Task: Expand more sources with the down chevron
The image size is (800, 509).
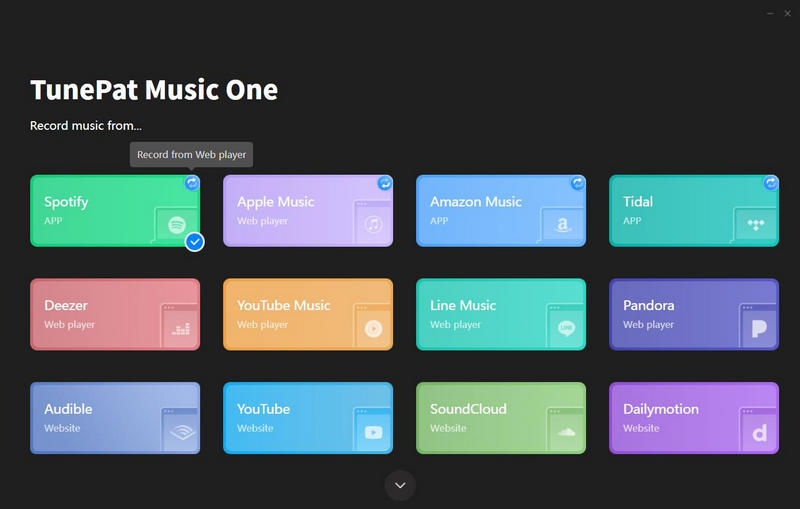Action: 400,485
